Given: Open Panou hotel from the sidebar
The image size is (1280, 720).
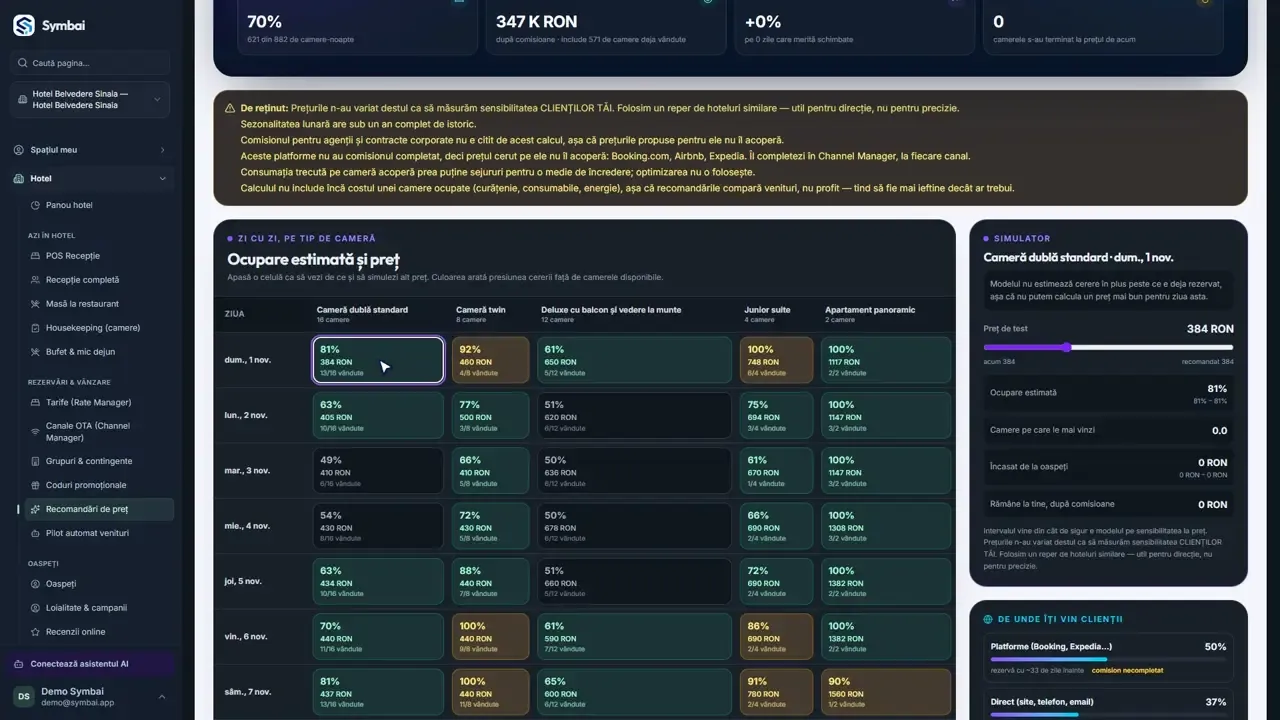Looking at the screenshot, I should 69,205.
